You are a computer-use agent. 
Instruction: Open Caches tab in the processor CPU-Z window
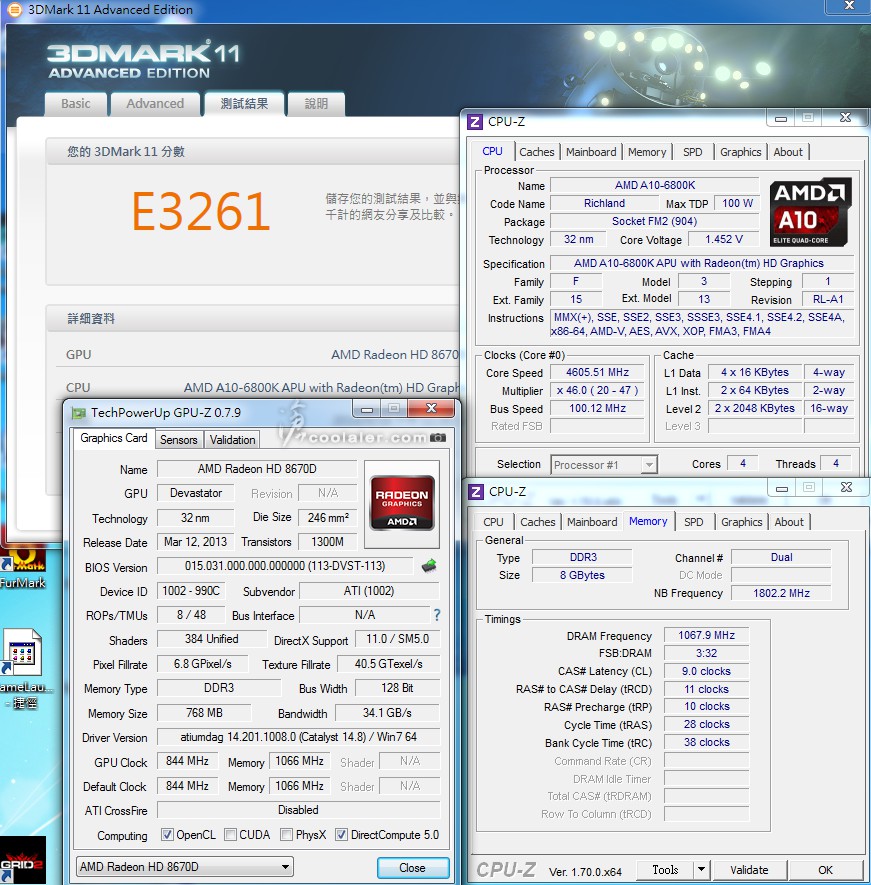[x=537, y=152]
